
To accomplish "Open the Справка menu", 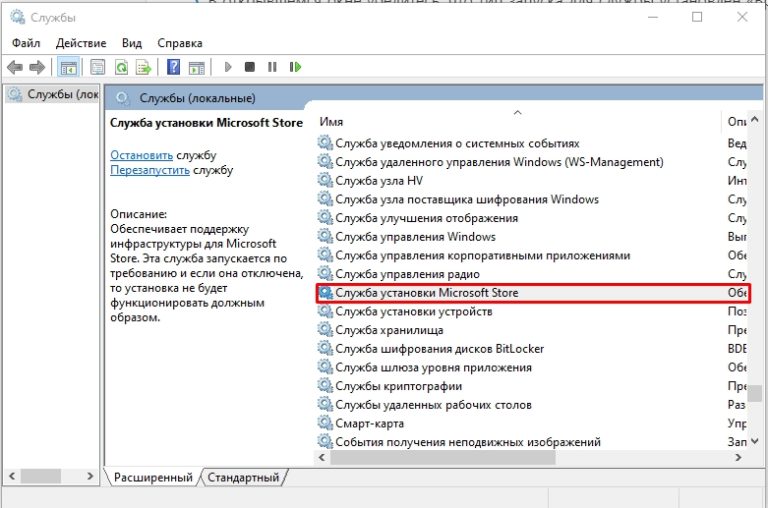I will [179, 43].
